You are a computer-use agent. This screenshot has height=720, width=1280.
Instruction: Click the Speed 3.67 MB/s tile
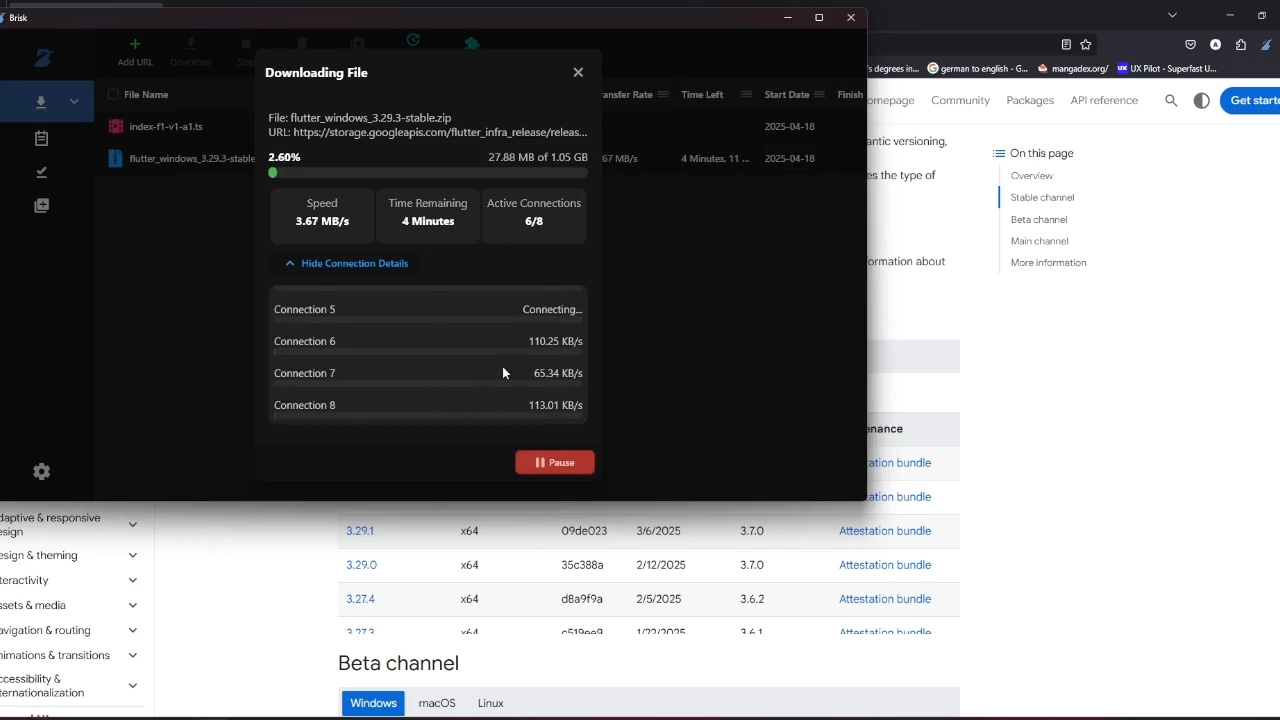point(322,215)
